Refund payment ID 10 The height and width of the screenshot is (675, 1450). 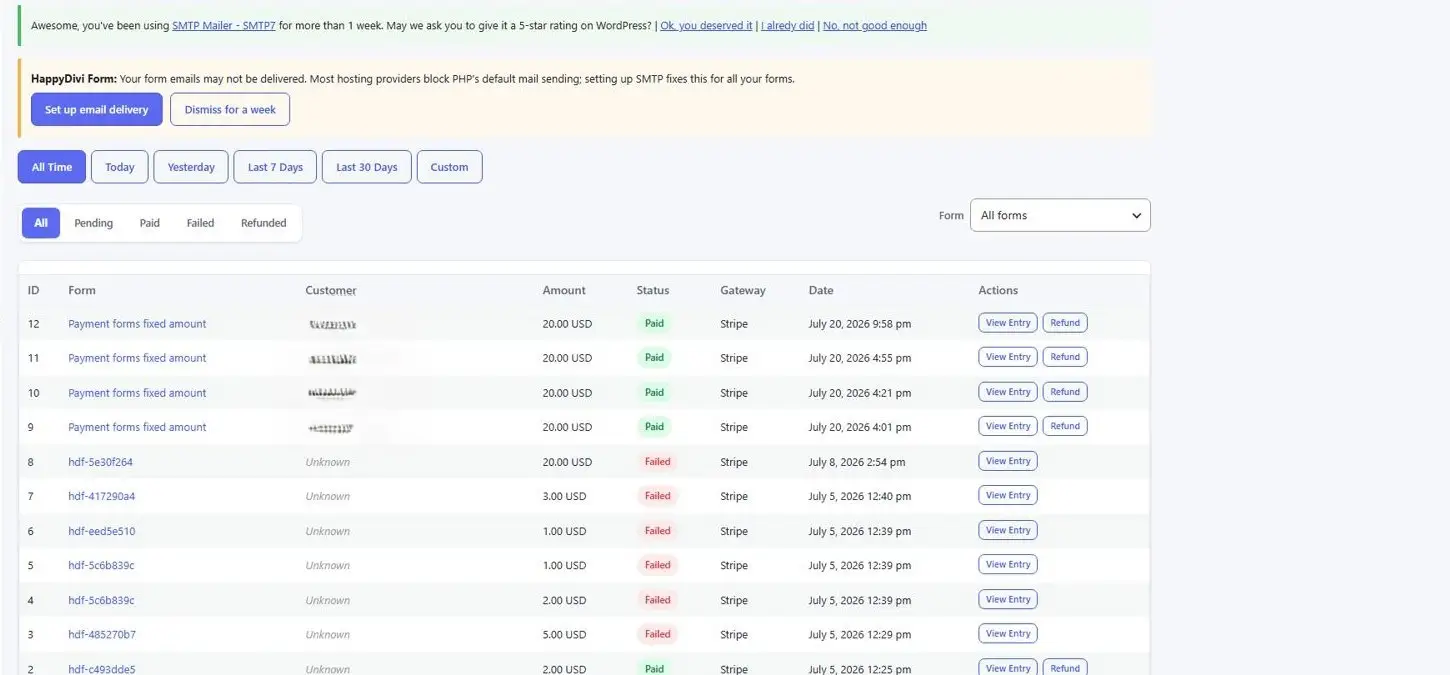(1065, 392)
